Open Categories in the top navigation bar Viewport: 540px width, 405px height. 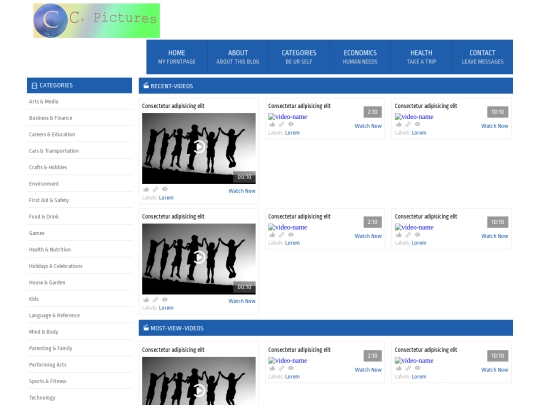(299, 57)
